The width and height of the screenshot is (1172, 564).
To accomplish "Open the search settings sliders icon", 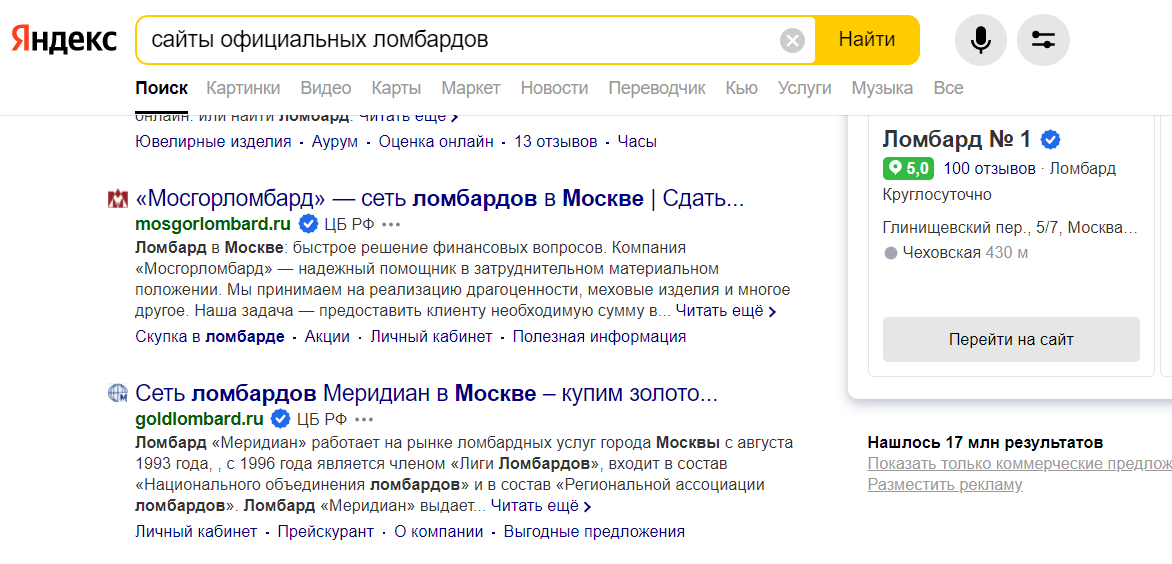I will [x=1043, y=40].
